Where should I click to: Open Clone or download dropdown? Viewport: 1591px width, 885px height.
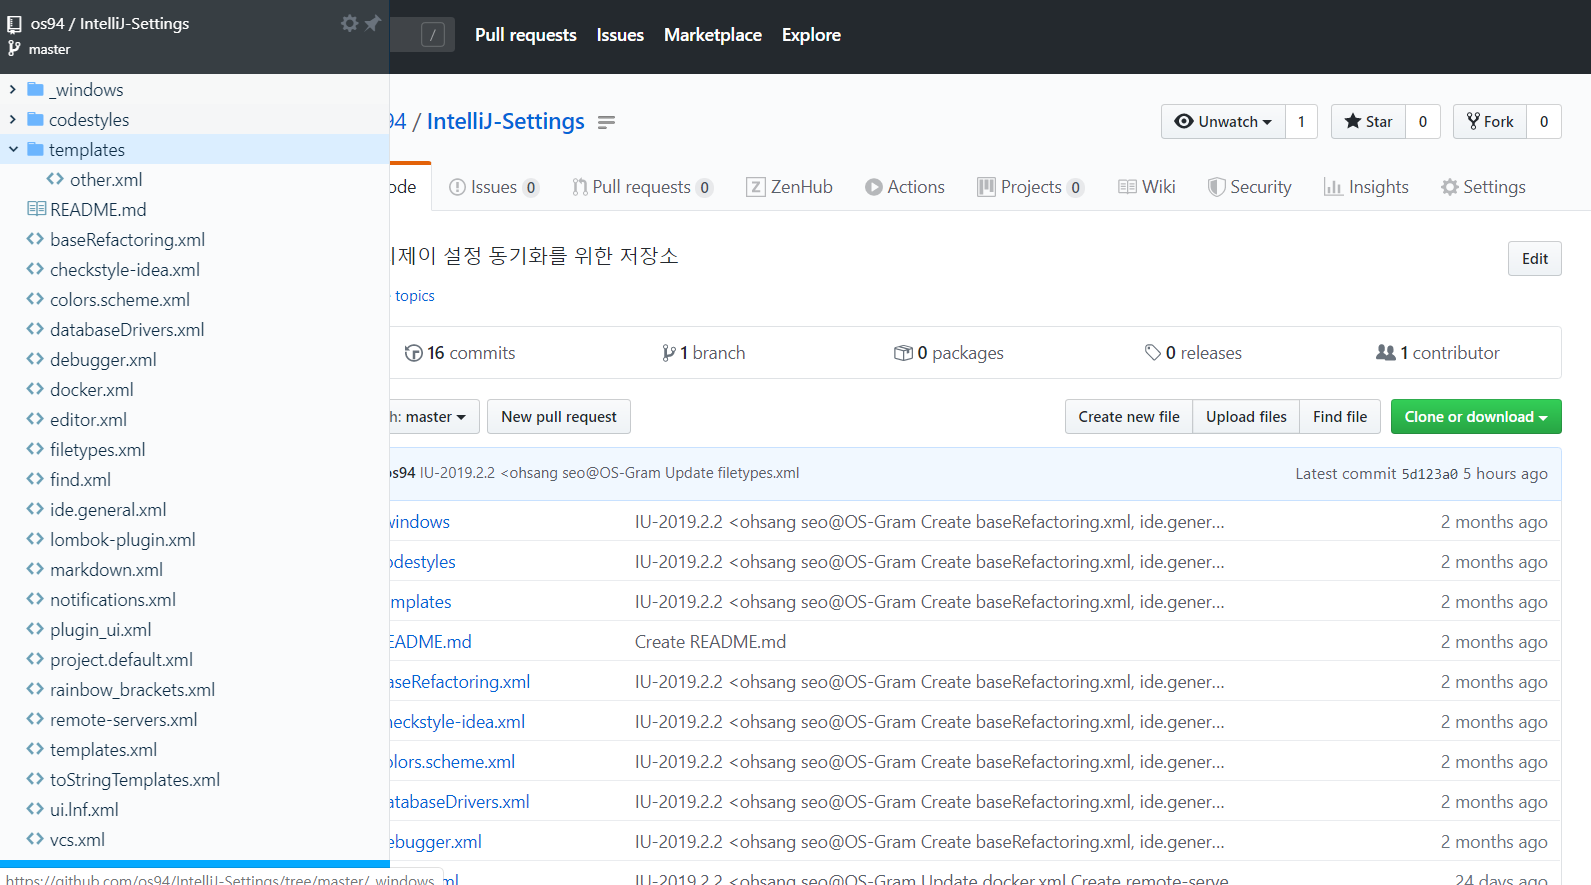click(1476, 417)
